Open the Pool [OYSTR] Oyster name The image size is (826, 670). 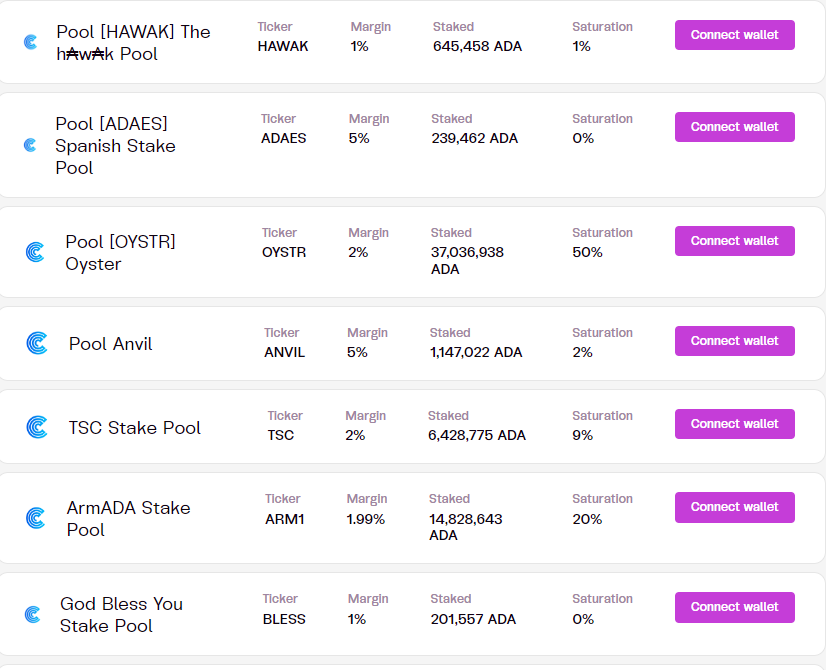click(x=120, y=252)
